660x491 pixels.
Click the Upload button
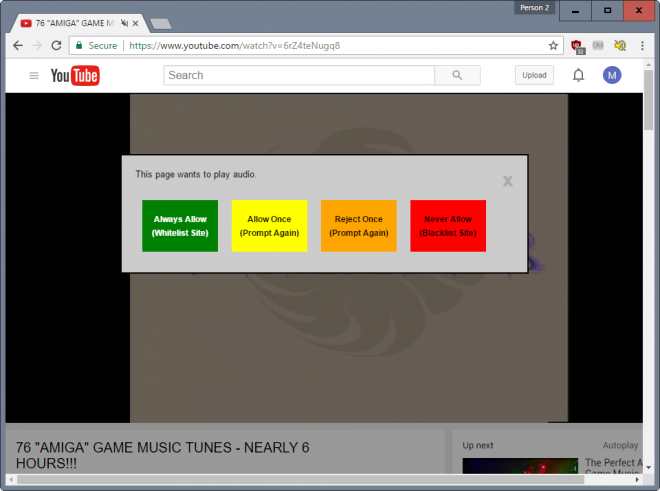(534, 75)
